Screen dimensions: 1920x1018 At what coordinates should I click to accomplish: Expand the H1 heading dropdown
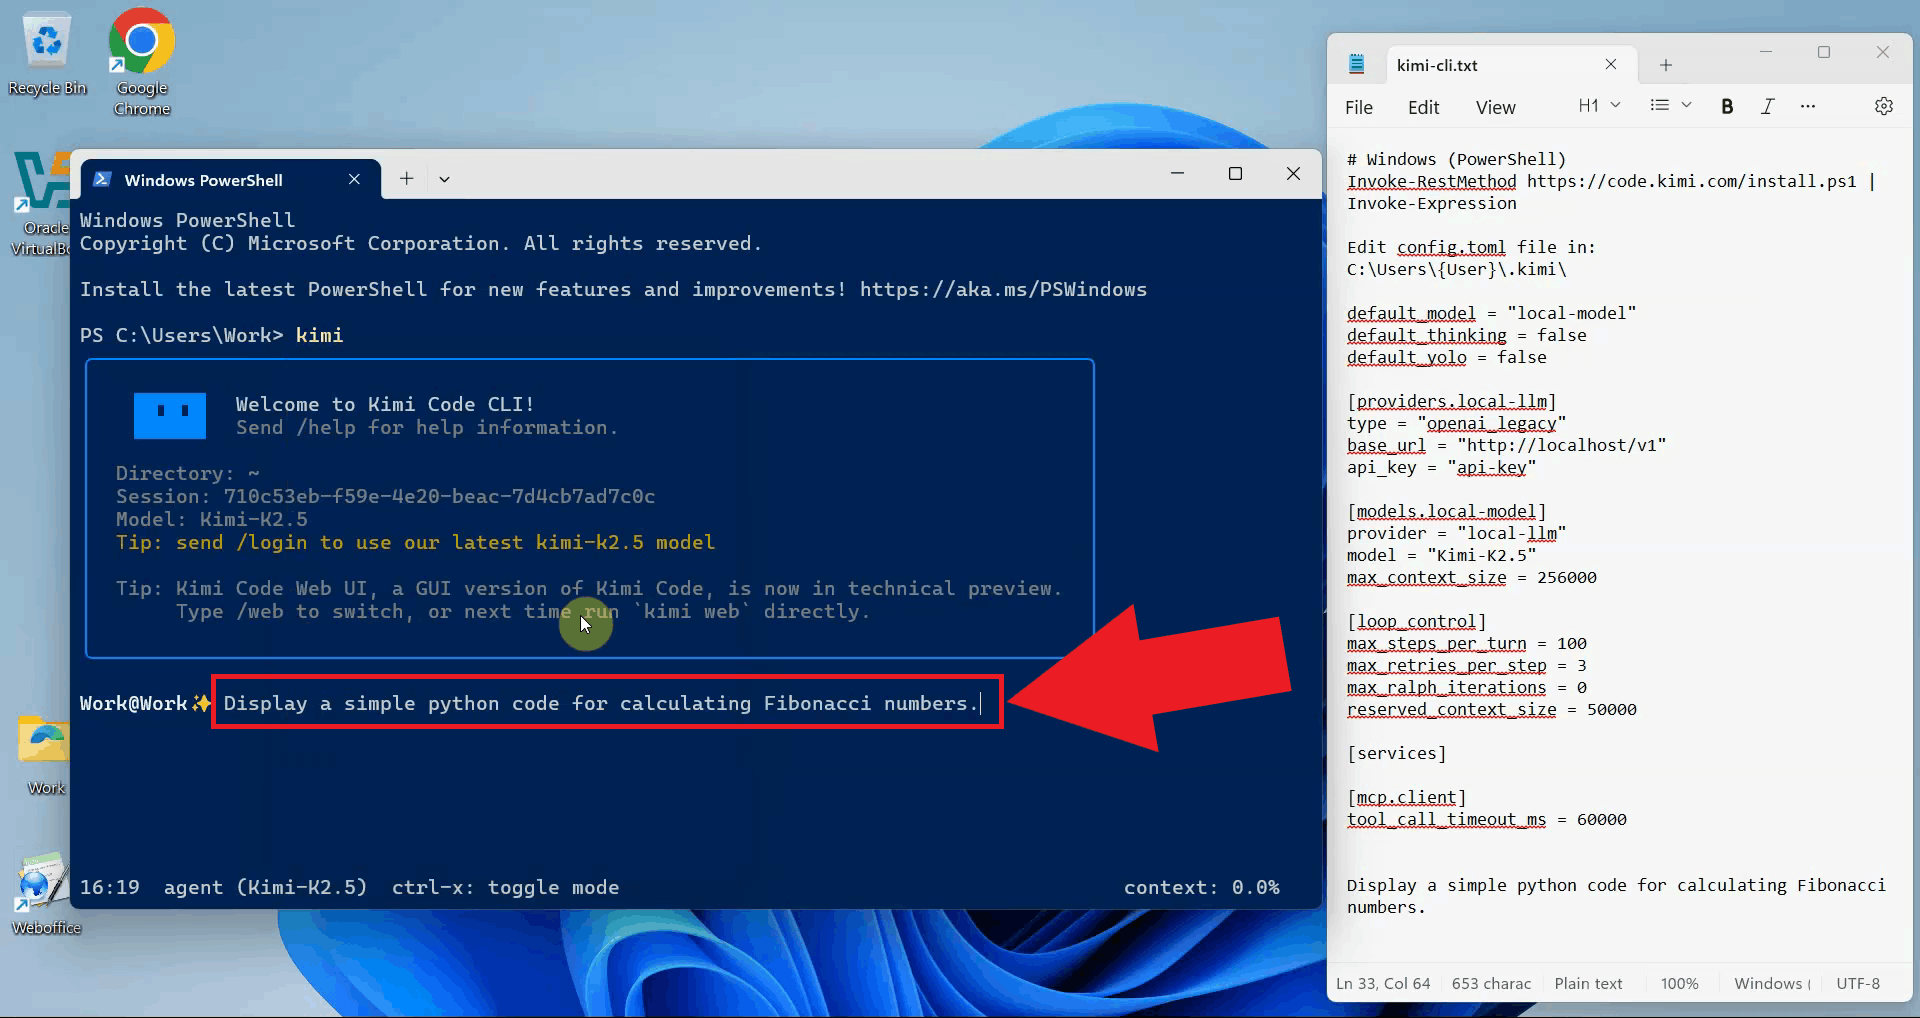(x=1599, y=106)
